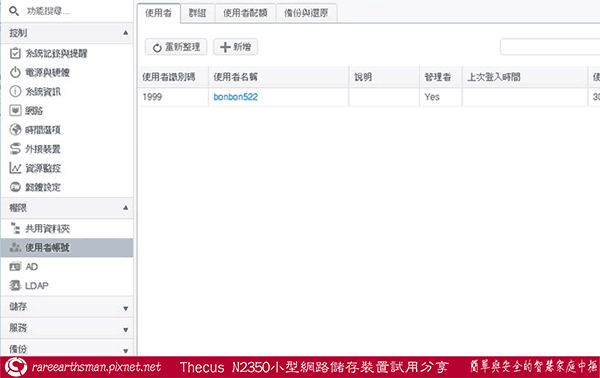Click the 新增 add user button
Viewport: 600px width, 378px height.
pyautogui.click(x=235, y=47)
